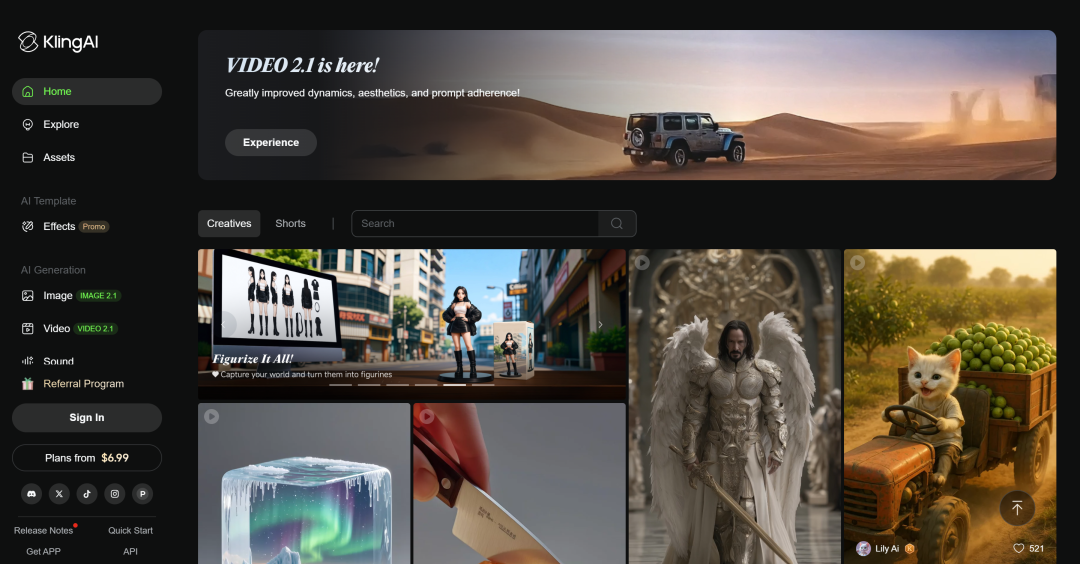Click the Sign In button

87,417
